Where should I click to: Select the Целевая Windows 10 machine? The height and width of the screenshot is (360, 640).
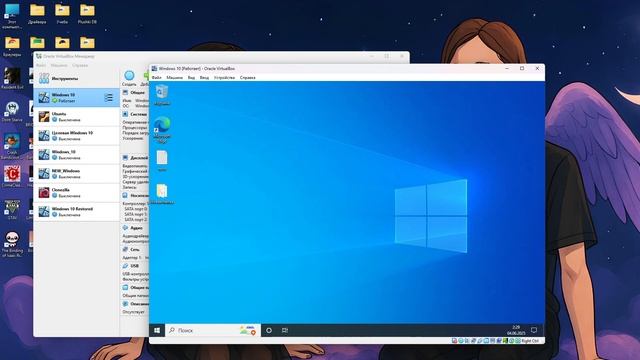coord(77,136)
